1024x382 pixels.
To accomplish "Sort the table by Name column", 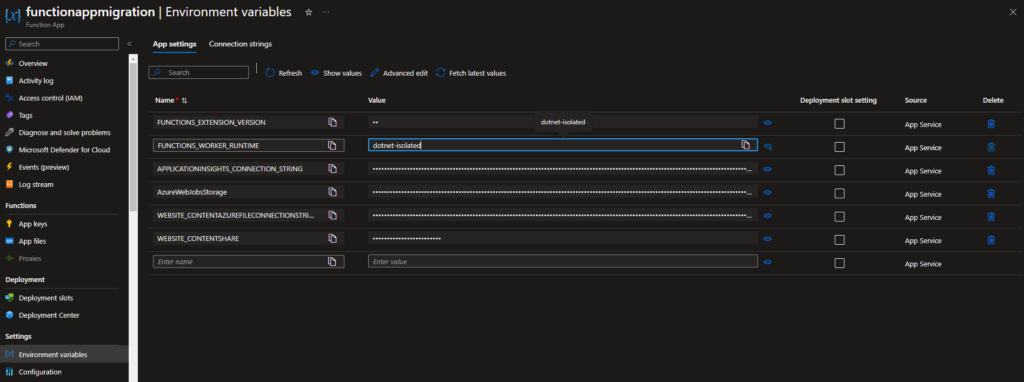I will [184, 101].
